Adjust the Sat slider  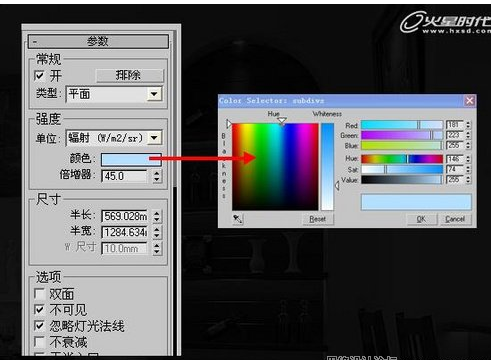402,169
